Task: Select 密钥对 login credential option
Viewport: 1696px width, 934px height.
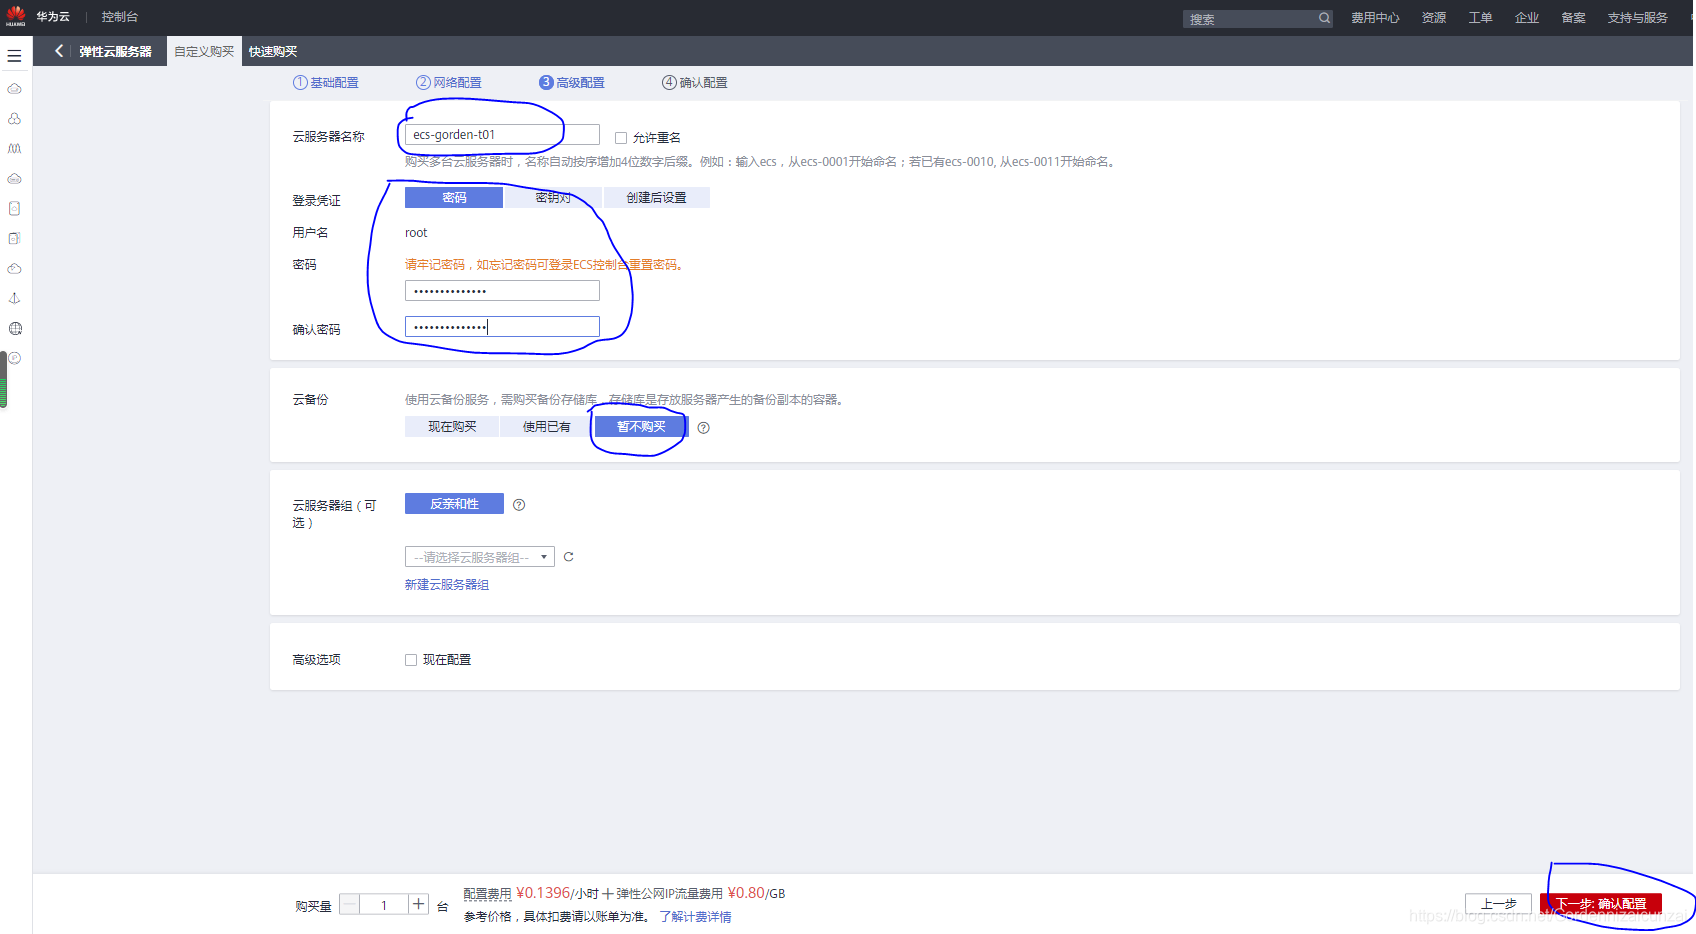Action: pyautogui.click(x=553, y=198)
